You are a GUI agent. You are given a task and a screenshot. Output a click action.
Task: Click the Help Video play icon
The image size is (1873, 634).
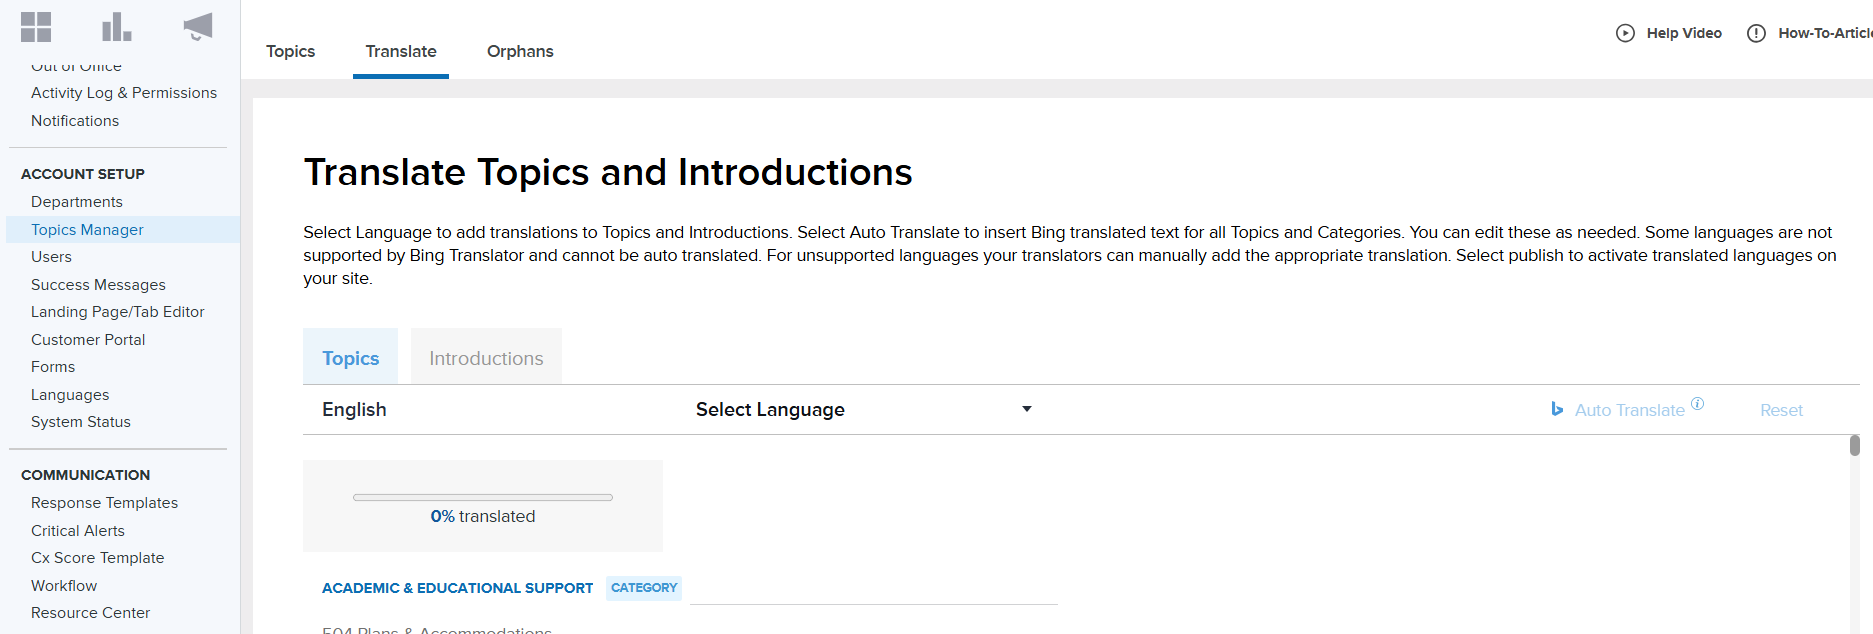tap(1625, 33)
